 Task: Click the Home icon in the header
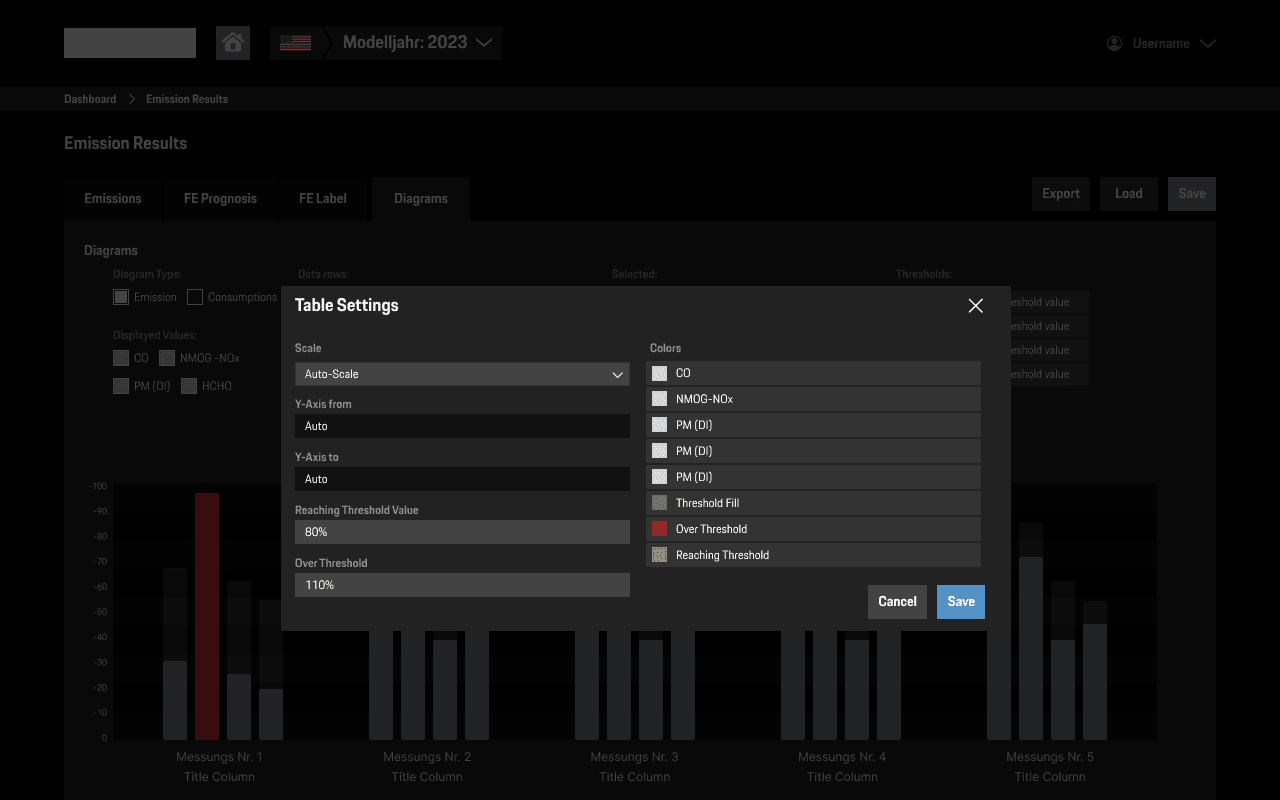click(x=233, y=42)
